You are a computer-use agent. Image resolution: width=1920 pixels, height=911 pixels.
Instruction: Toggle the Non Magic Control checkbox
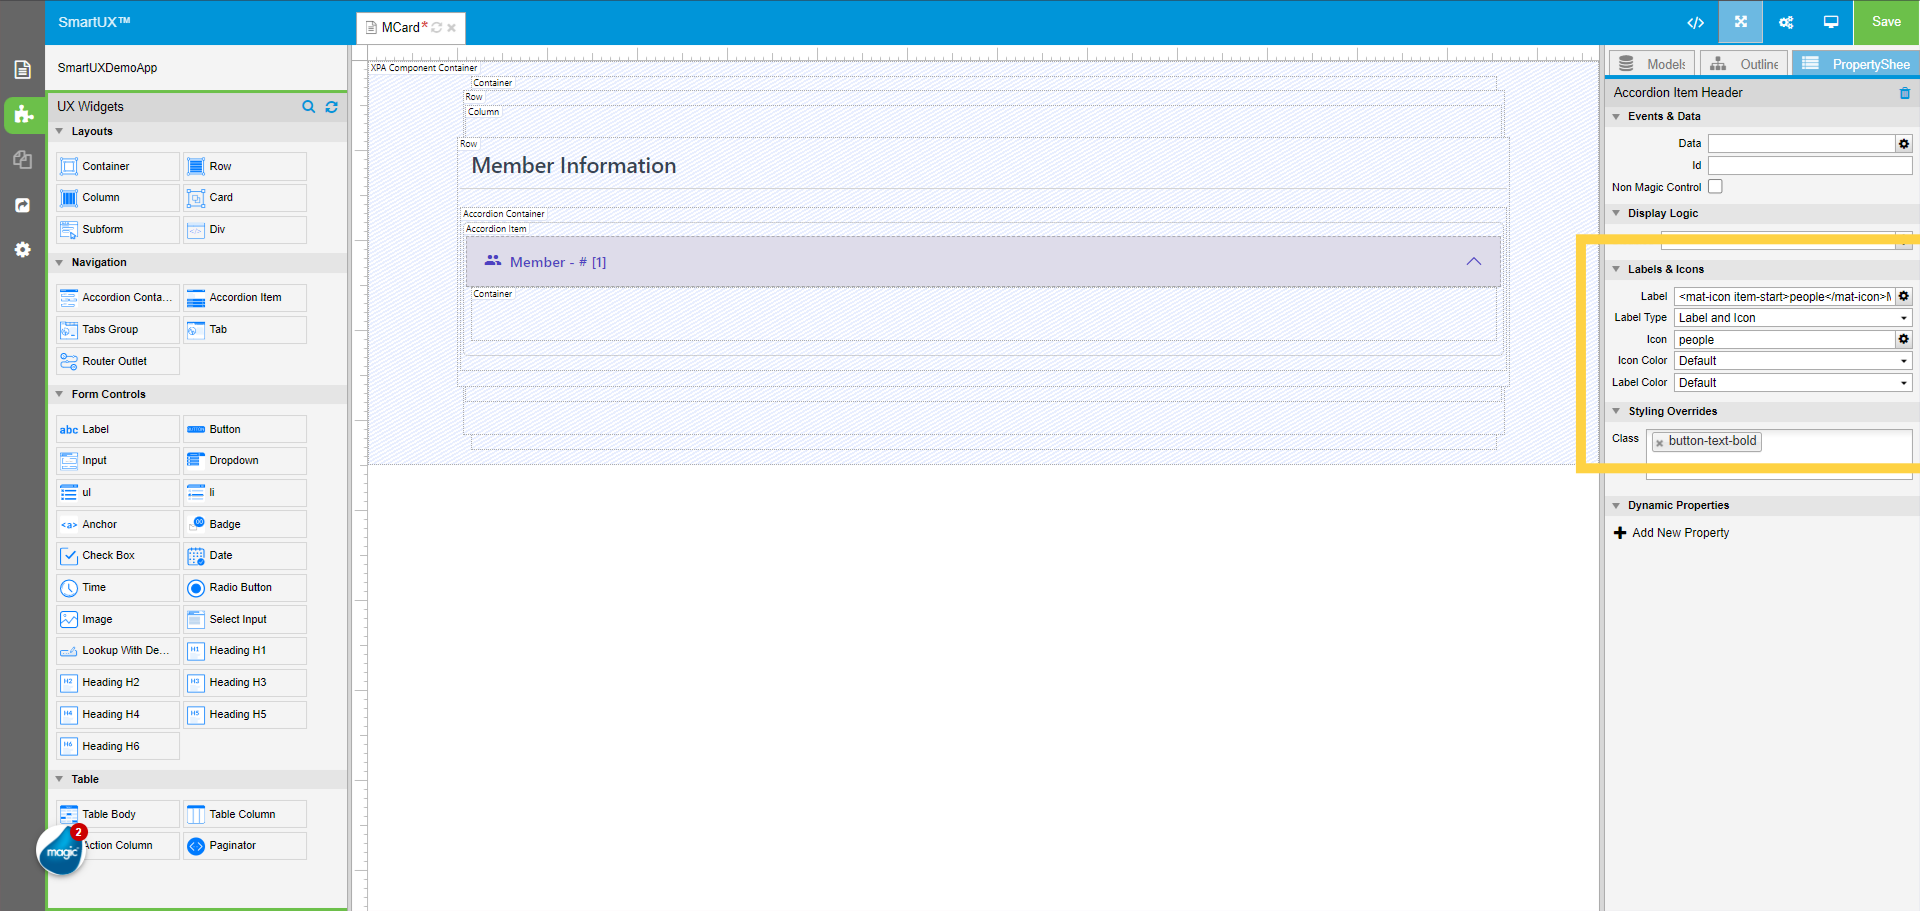point(1715,186)
